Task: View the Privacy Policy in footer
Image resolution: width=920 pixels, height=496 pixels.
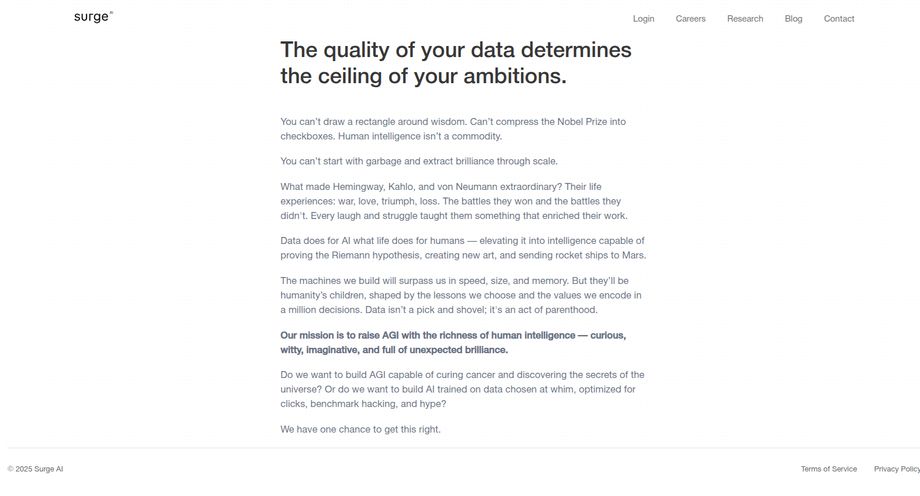Action: pos(897,469)
